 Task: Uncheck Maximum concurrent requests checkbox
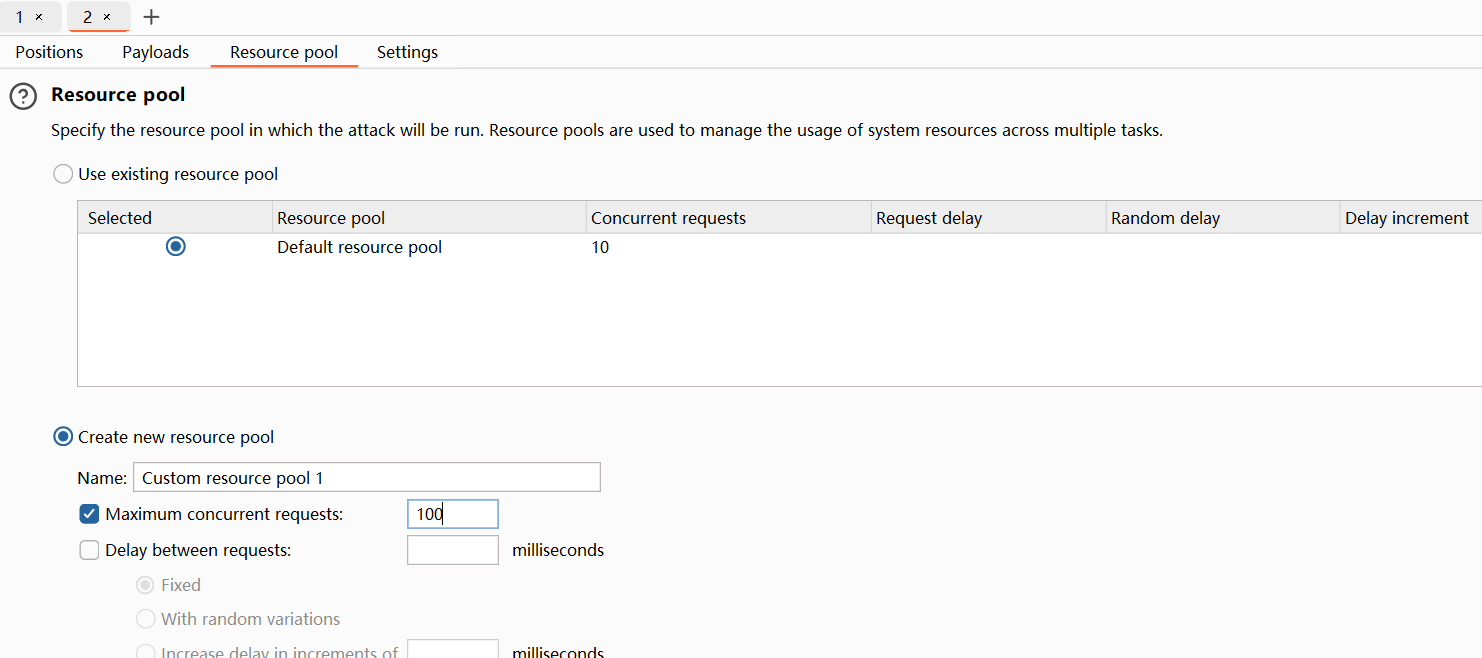point(89,514)
